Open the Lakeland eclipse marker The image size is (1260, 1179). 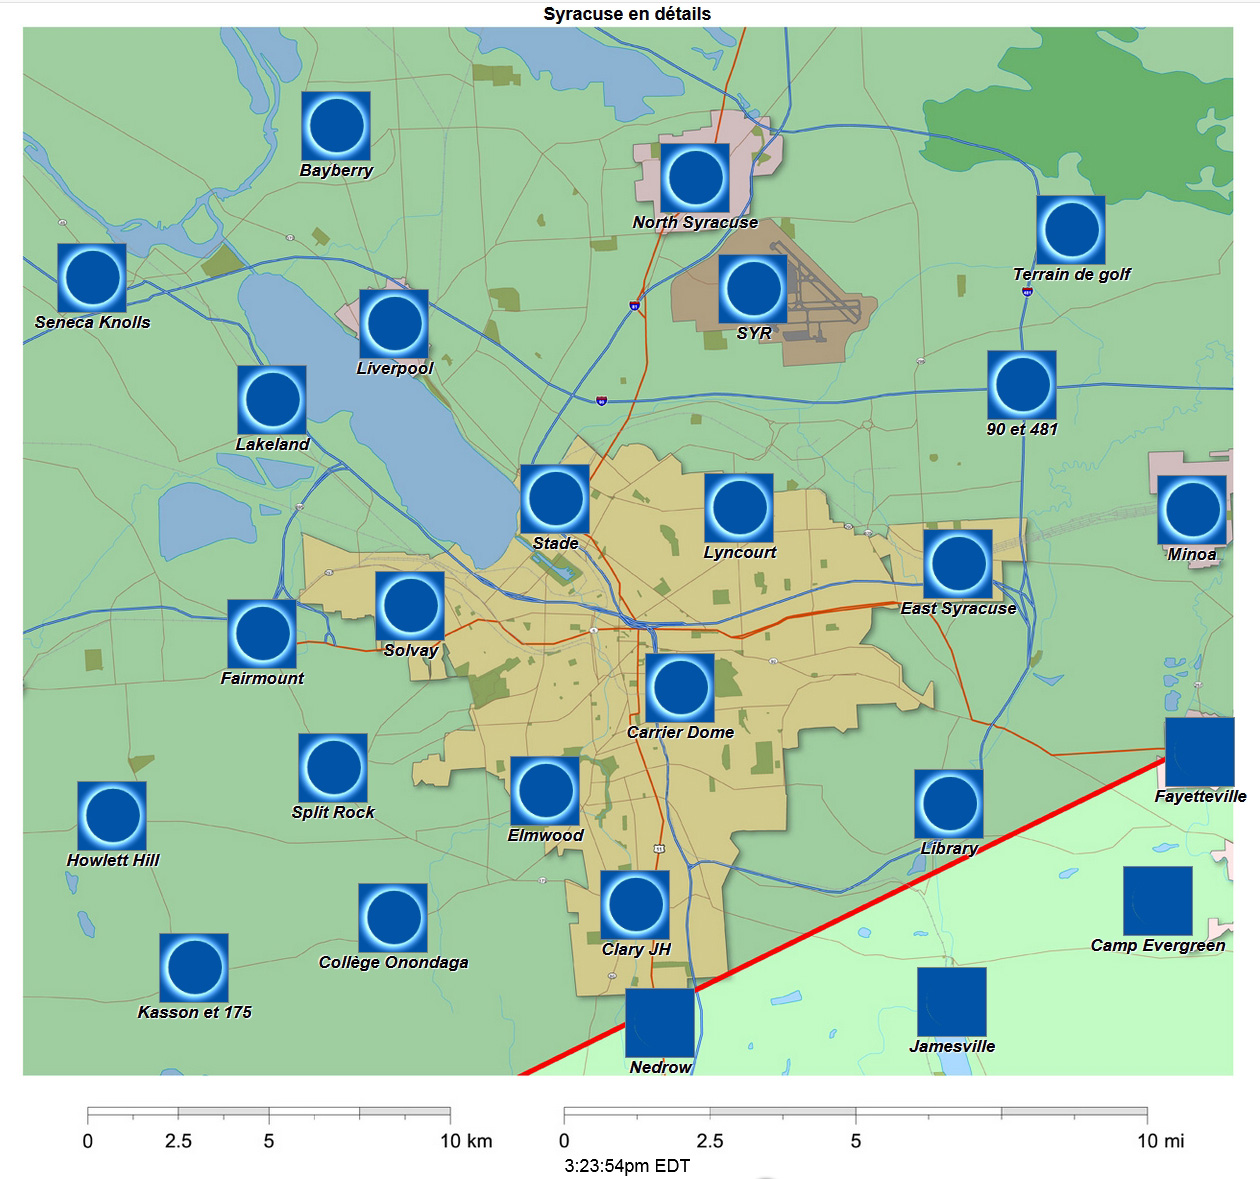point(272,400)
